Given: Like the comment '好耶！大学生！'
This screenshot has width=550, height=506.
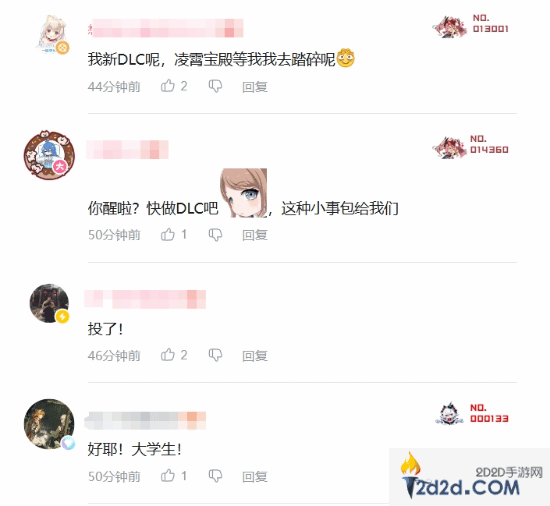Looking at the screenshot, I should (x=168, y=475).
